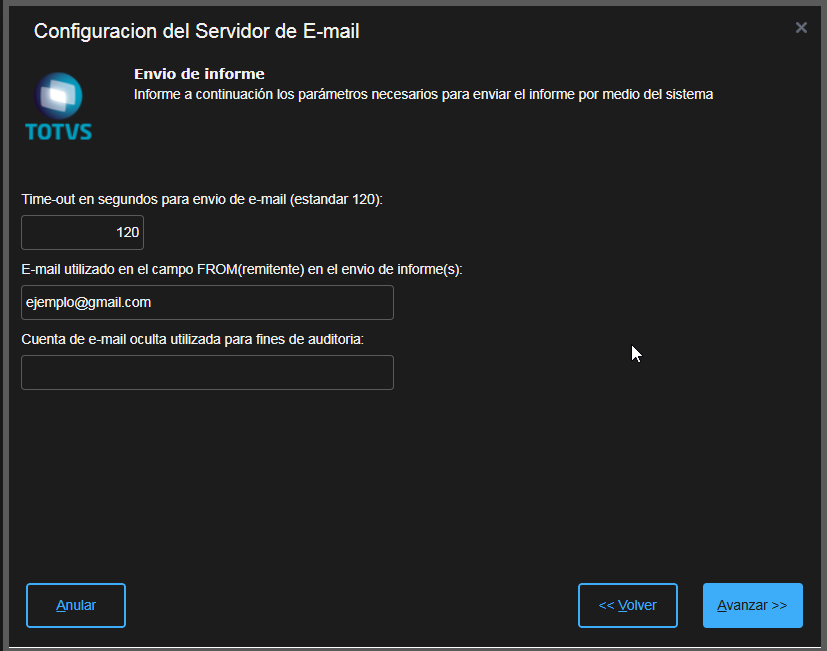The width and height of the screenshot is (827, 651).
Task: Click the "Informe a continuación" description text
Action: pyautogui.click(x=423, y=95)
